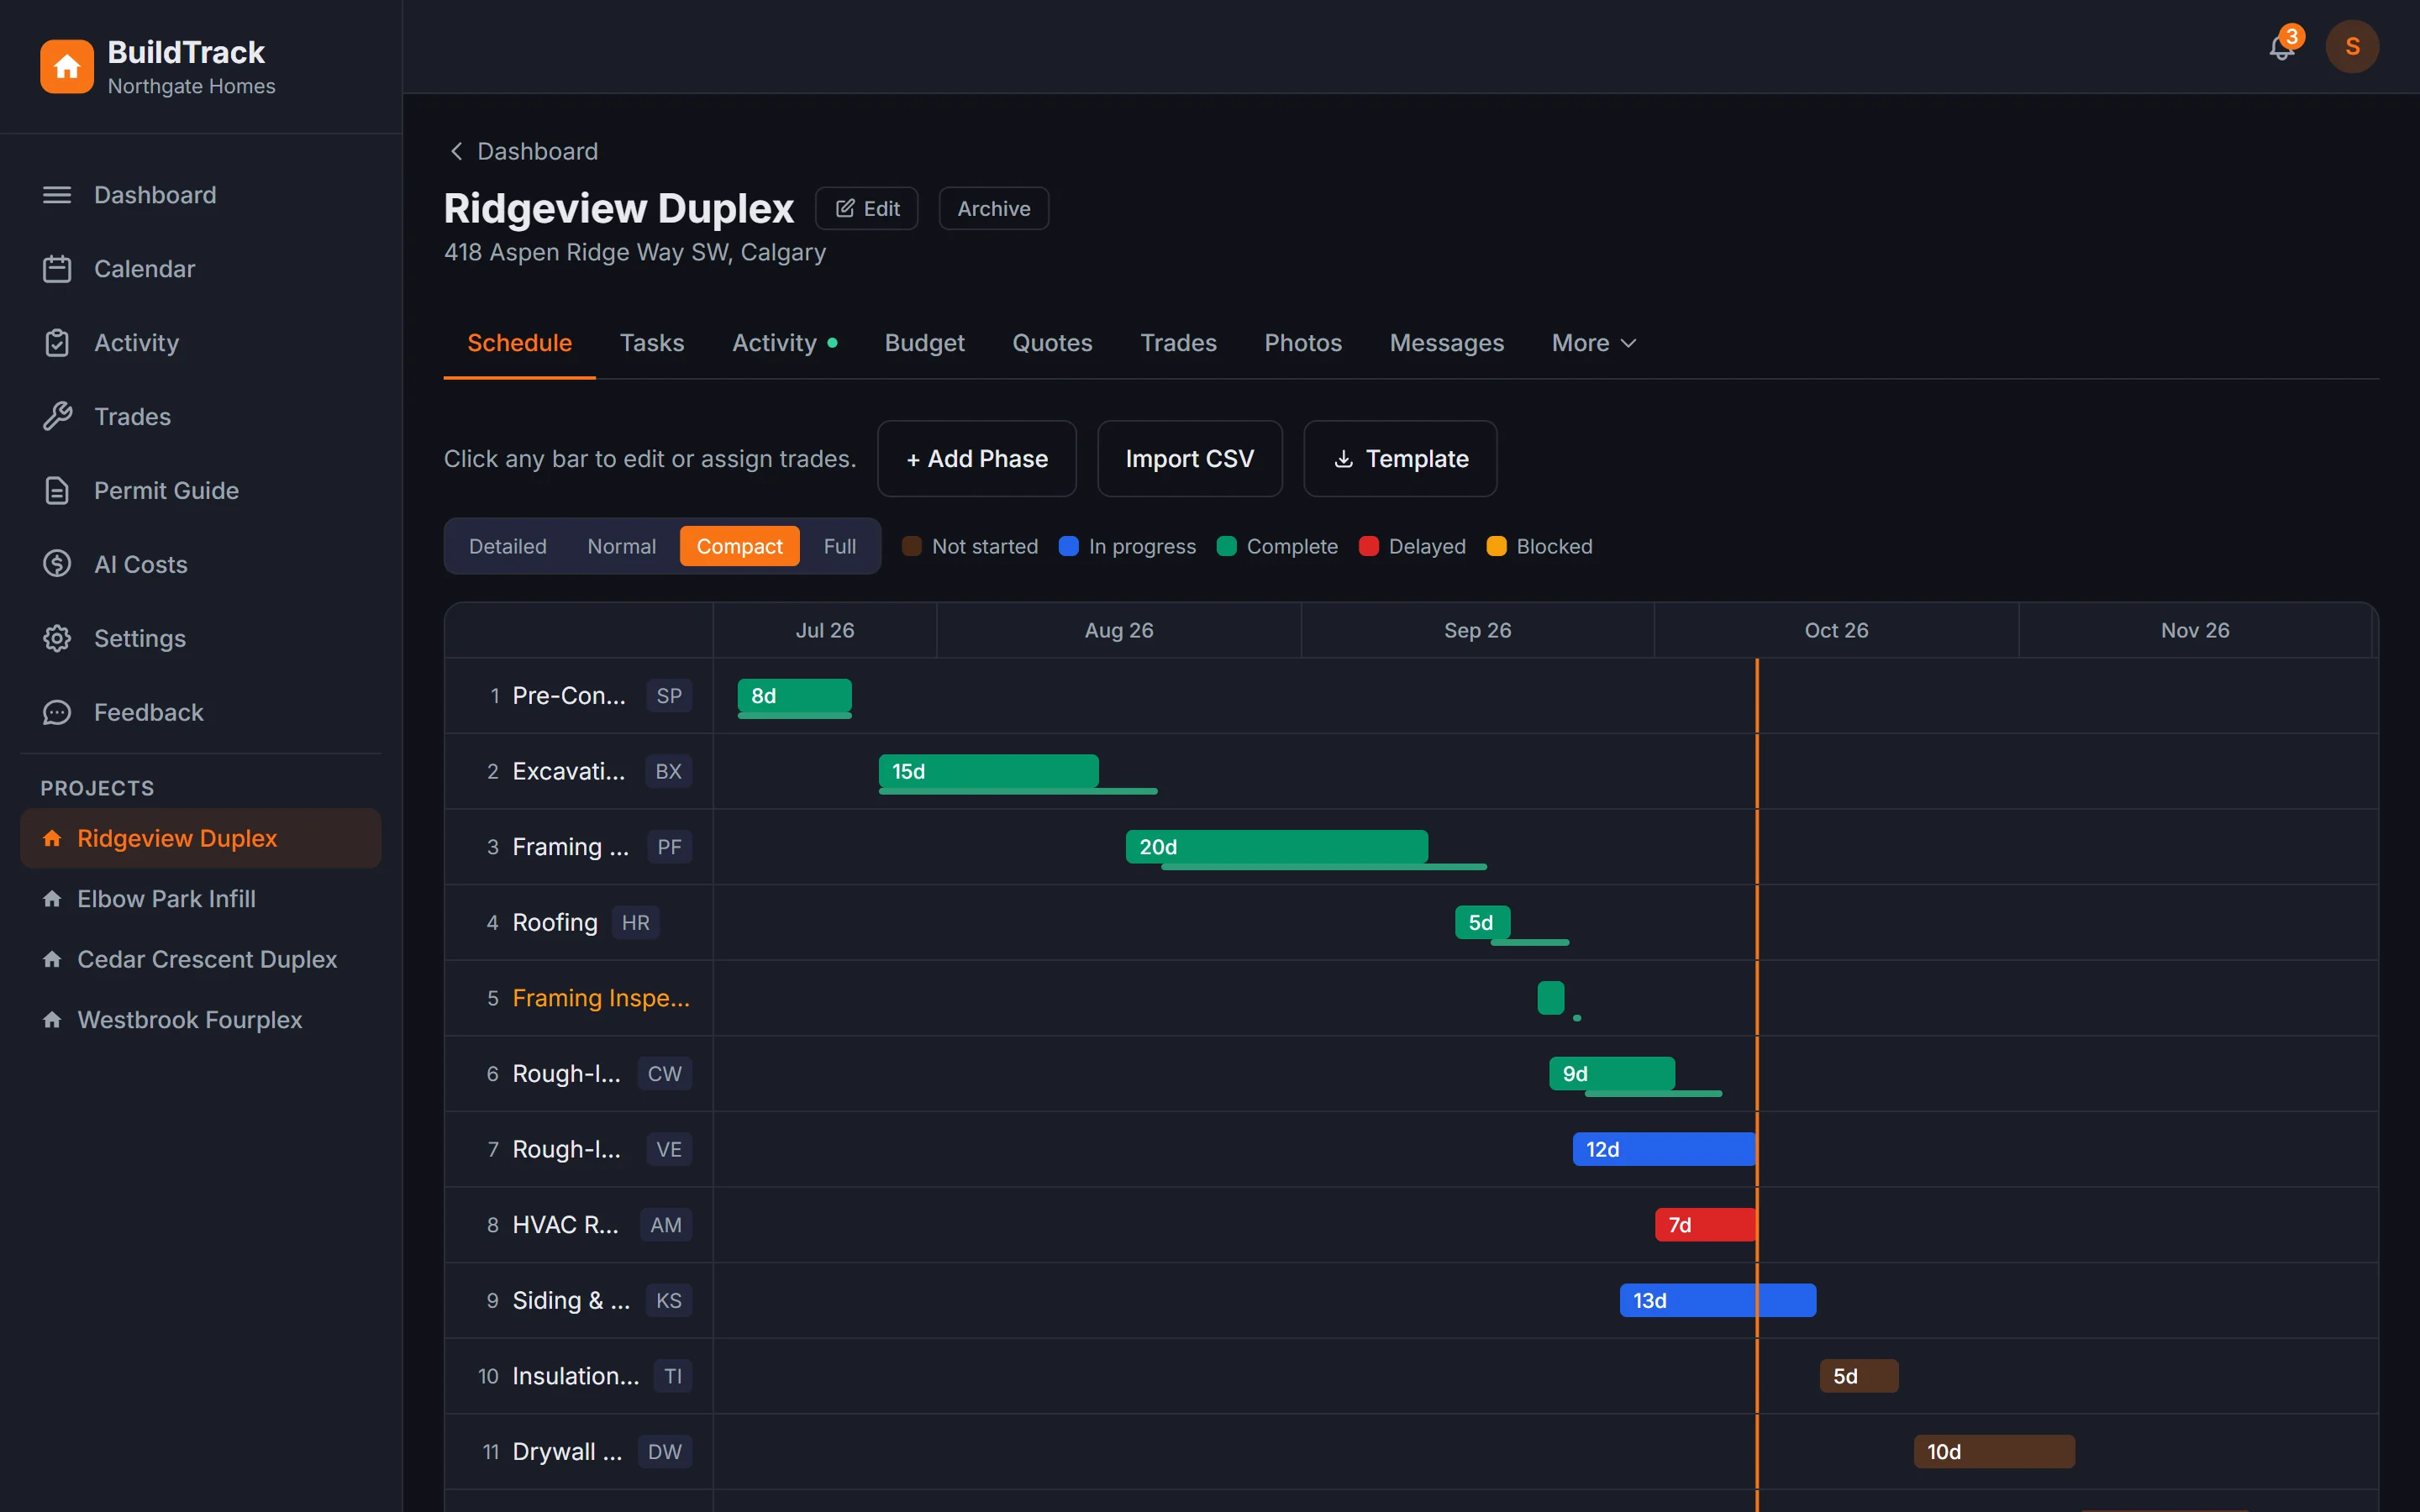Select the Compact view option
The height and width of the screenshot is (1512, 2420).
pos(739,546)
